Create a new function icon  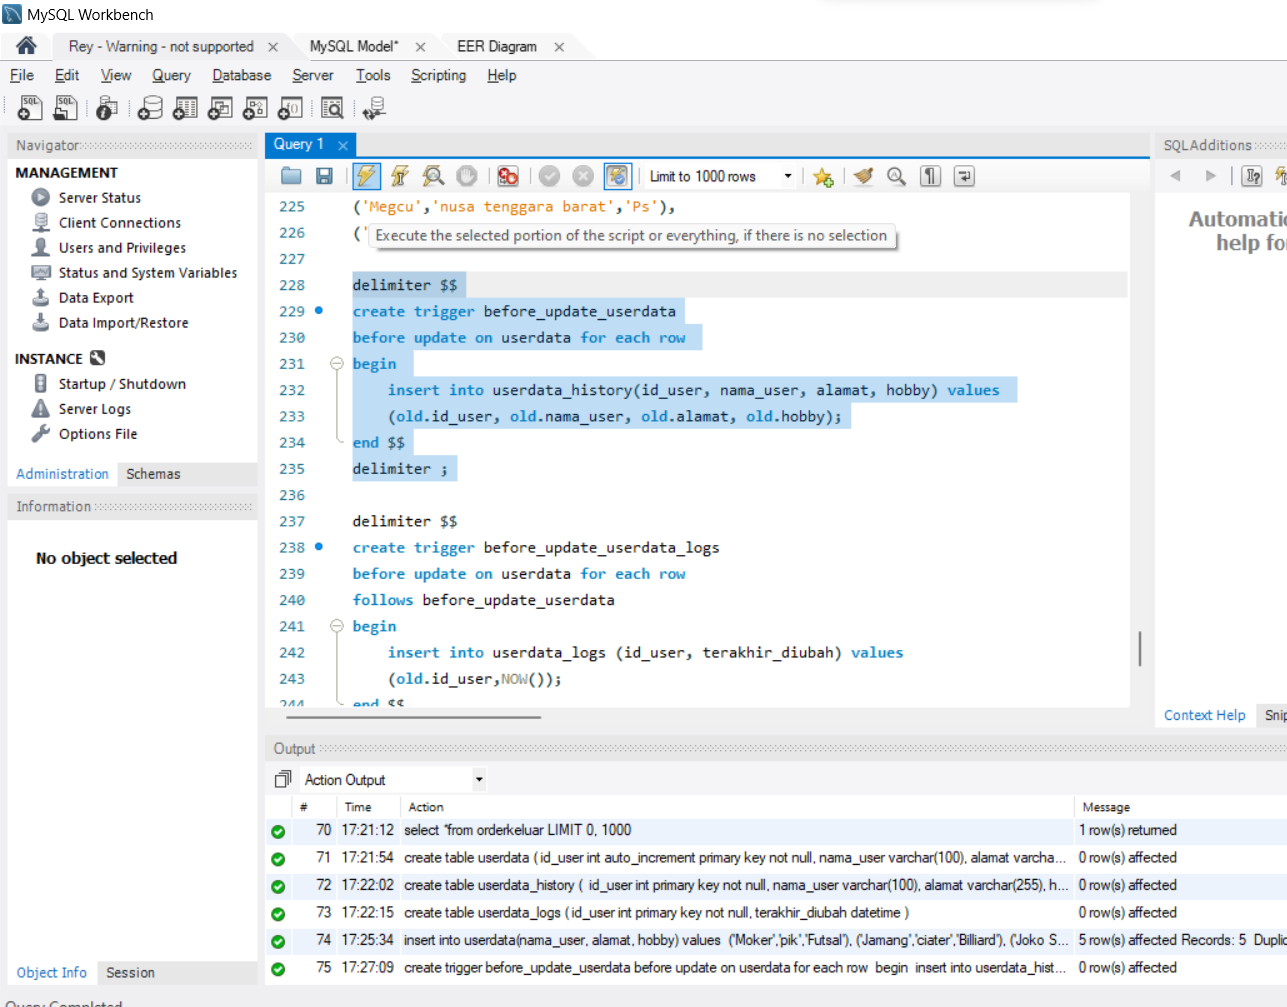point(290,108)
